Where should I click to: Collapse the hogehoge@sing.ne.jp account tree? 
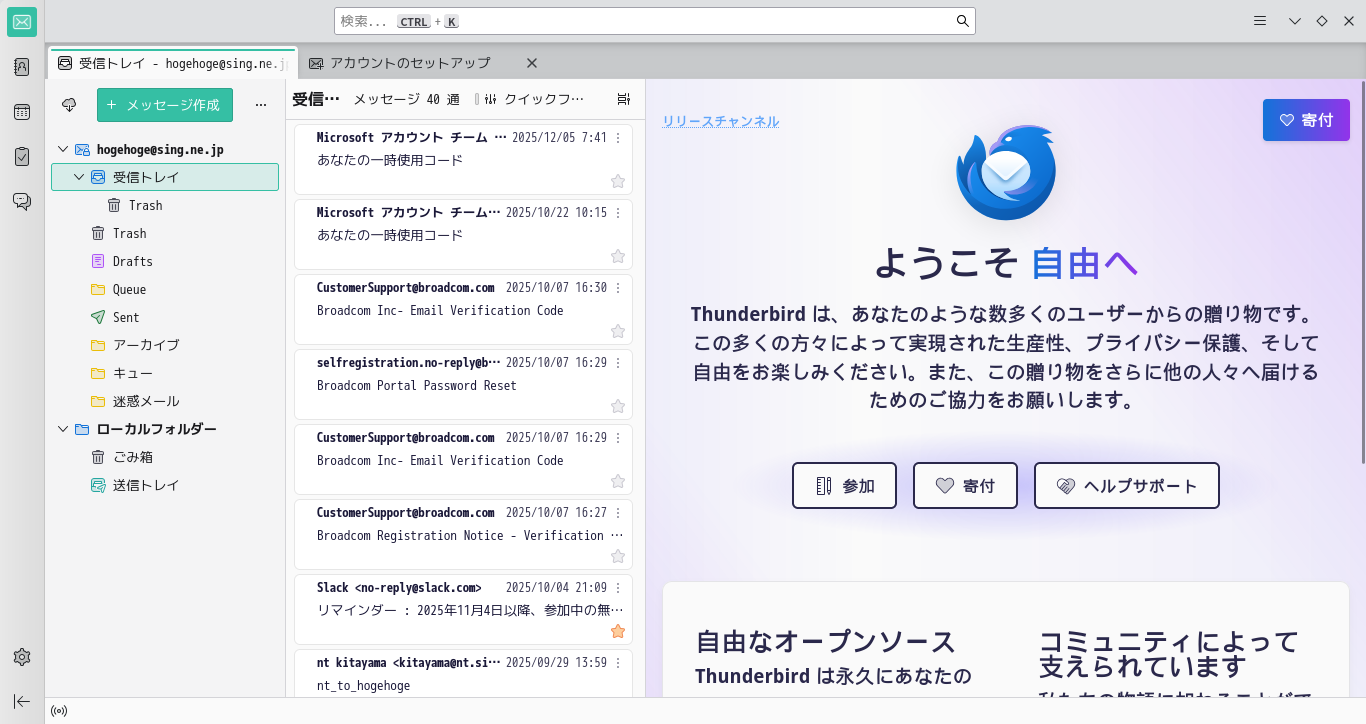click(x=63, y=149)
